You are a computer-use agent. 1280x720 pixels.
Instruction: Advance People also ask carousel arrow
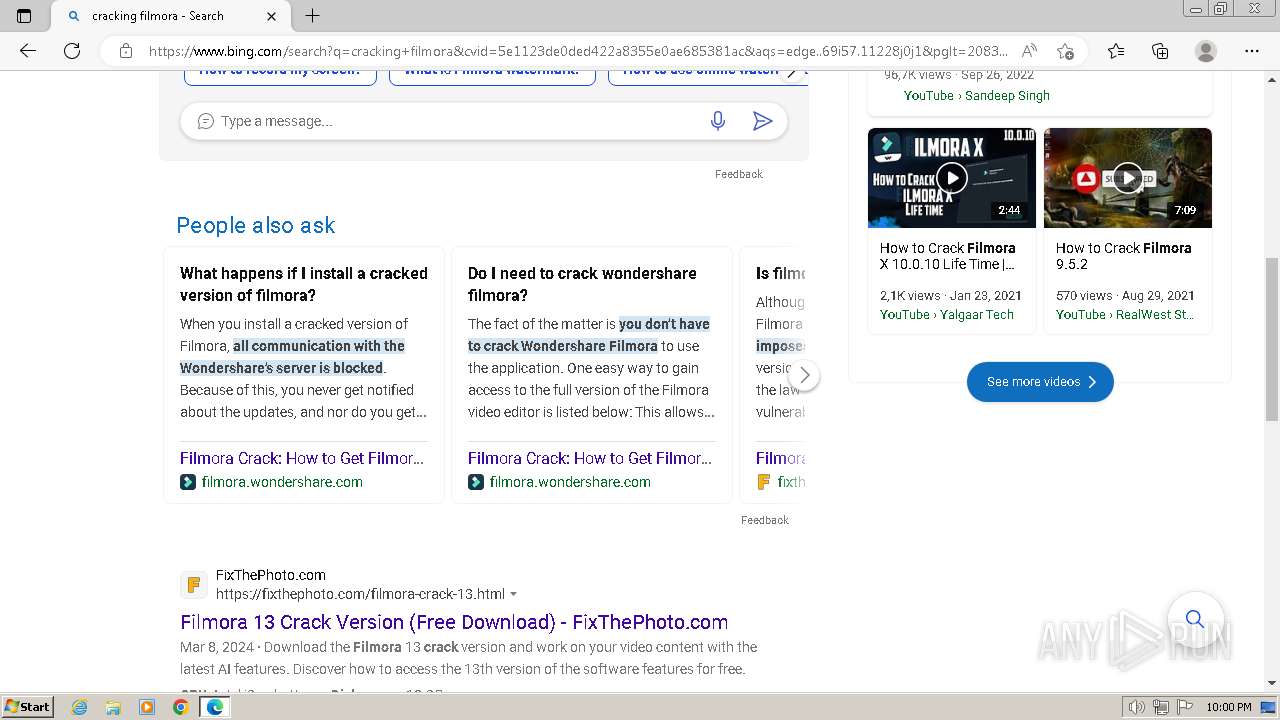coord(805,376)
